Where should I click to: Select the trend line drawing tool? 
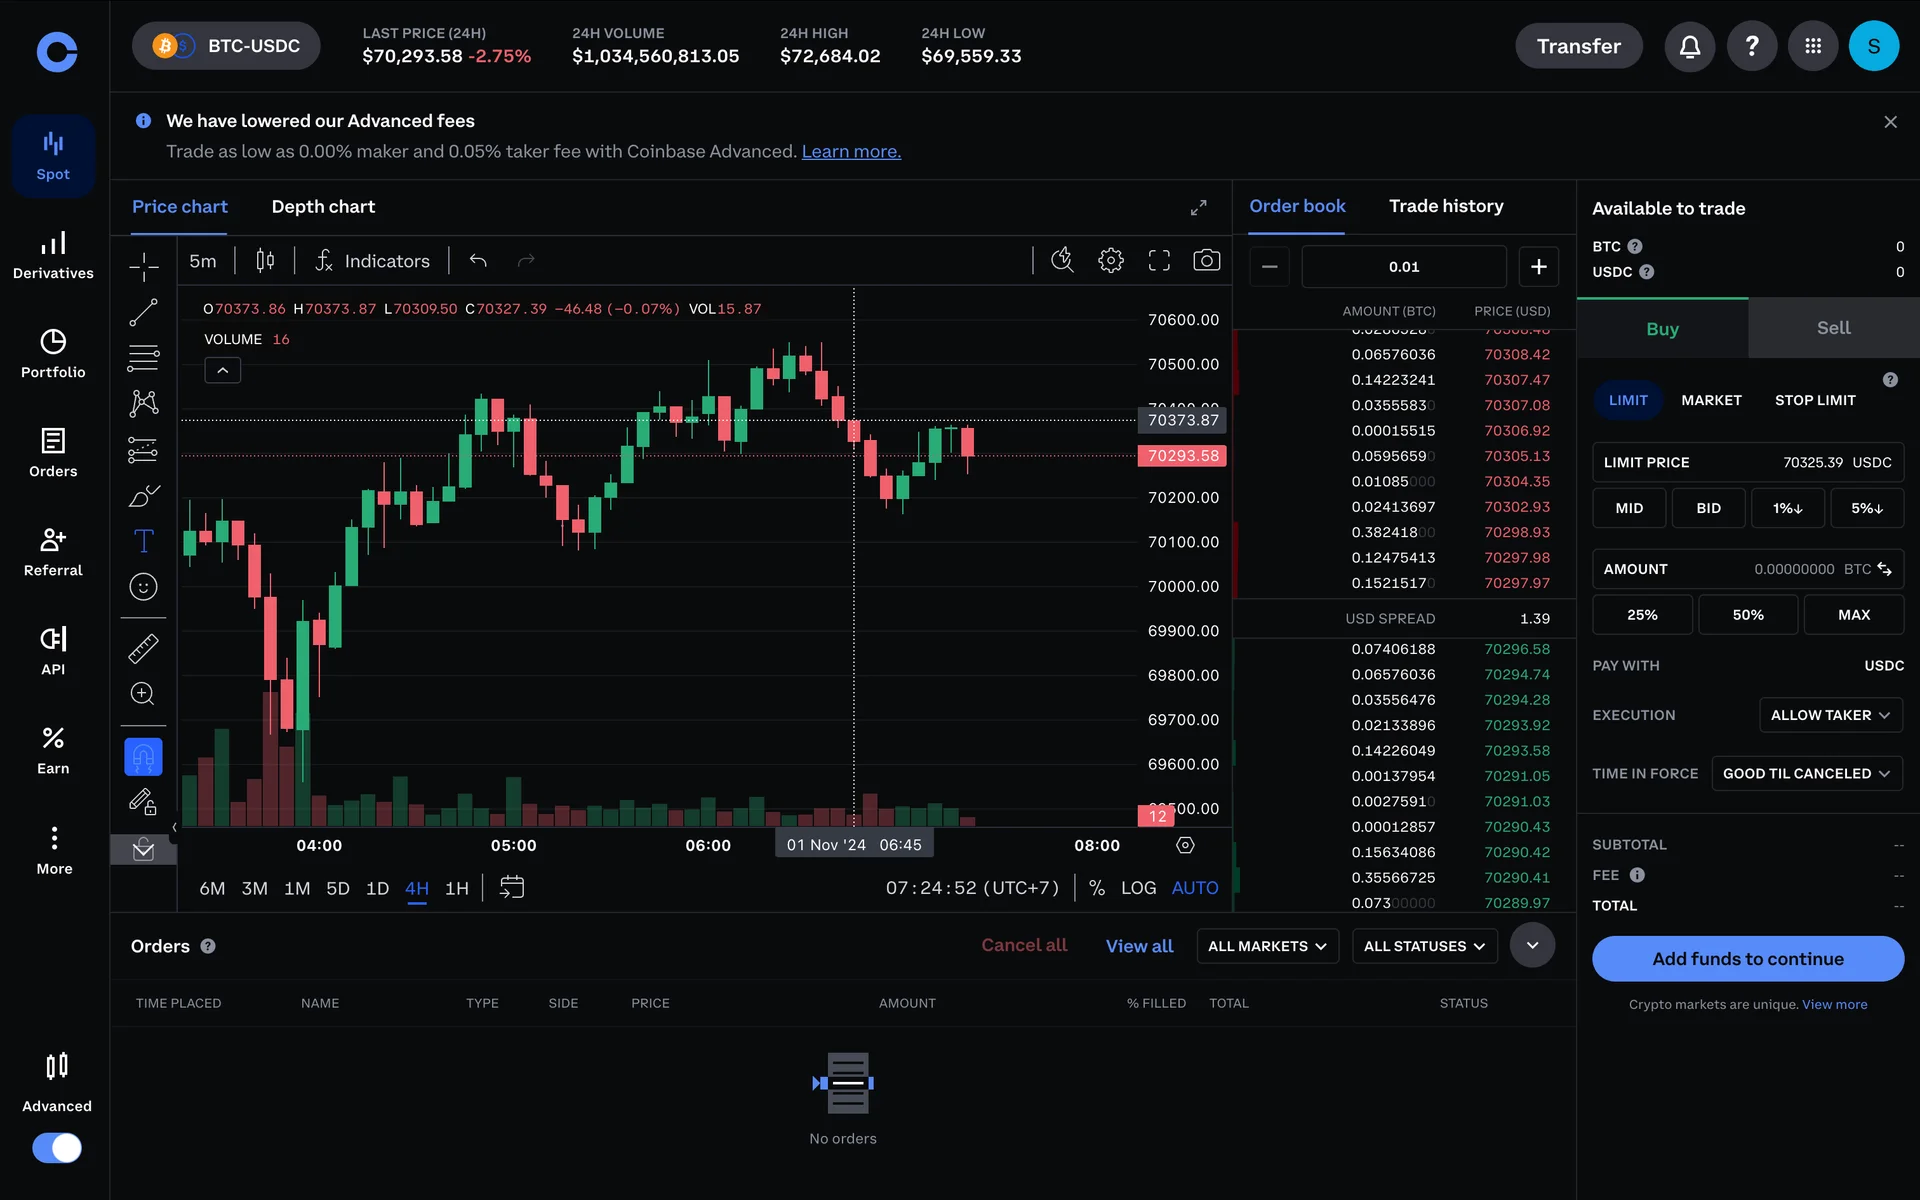coord(143,313)
